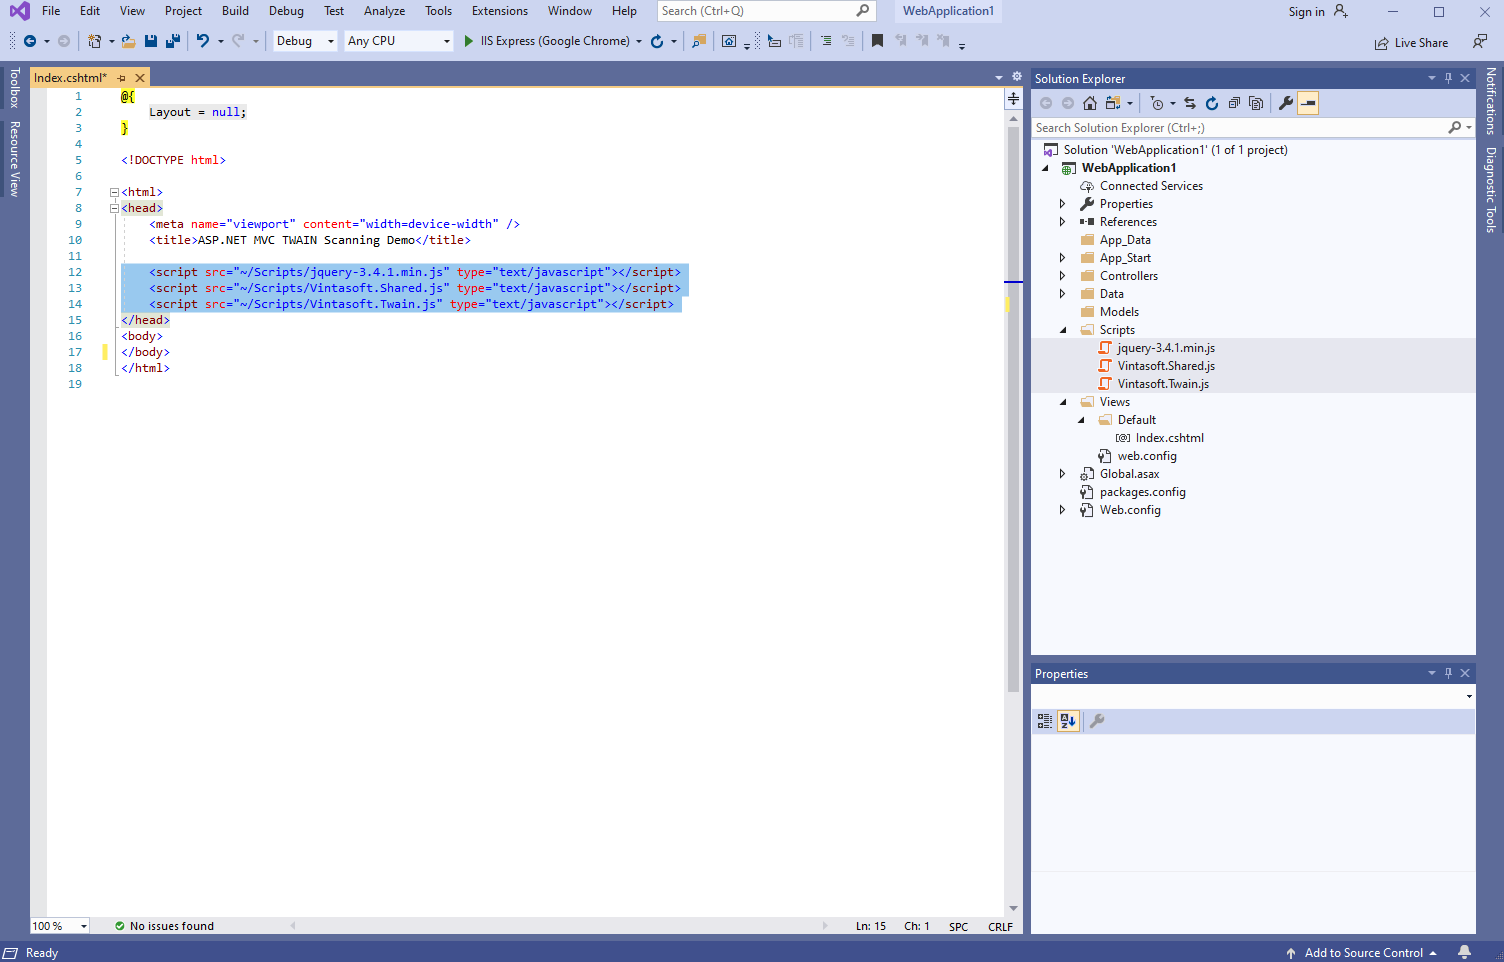This screenshot has height=962, width=1504.
Task: Toggle pin on Index.cshtml tab
Action: pyautogui.click(x=122, y=78)
